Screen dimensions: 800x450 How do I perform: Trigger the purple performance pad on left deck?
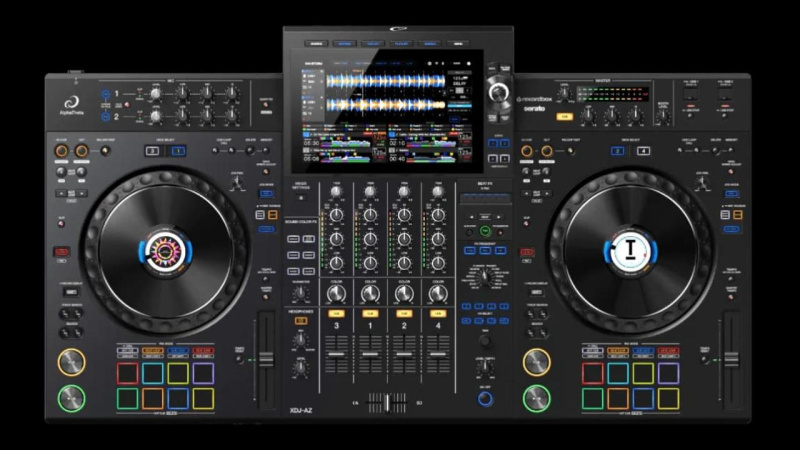(203, 373)
